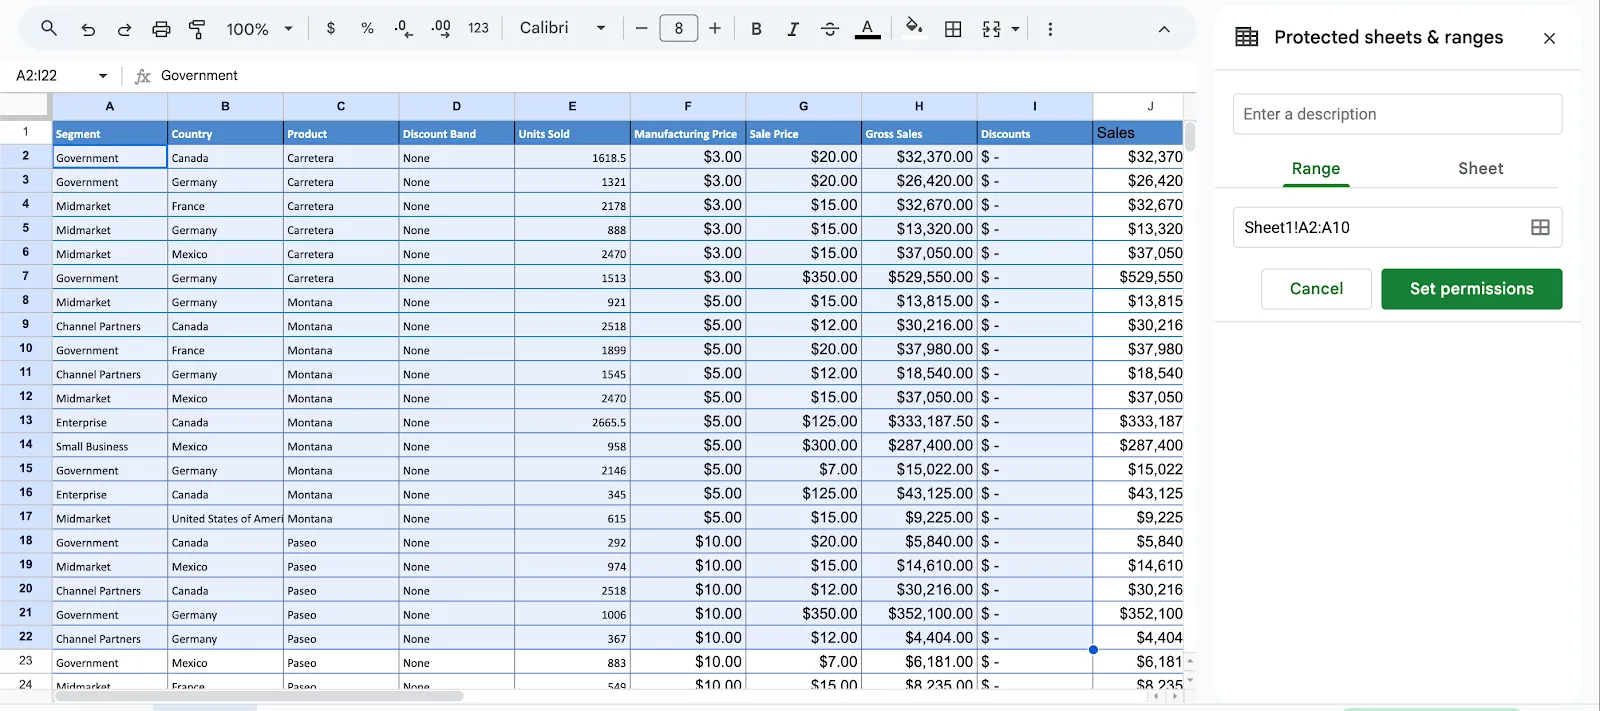Open the text color picker
The height and width of the screenshot is (711, 1600).
(x=867, y=29)
